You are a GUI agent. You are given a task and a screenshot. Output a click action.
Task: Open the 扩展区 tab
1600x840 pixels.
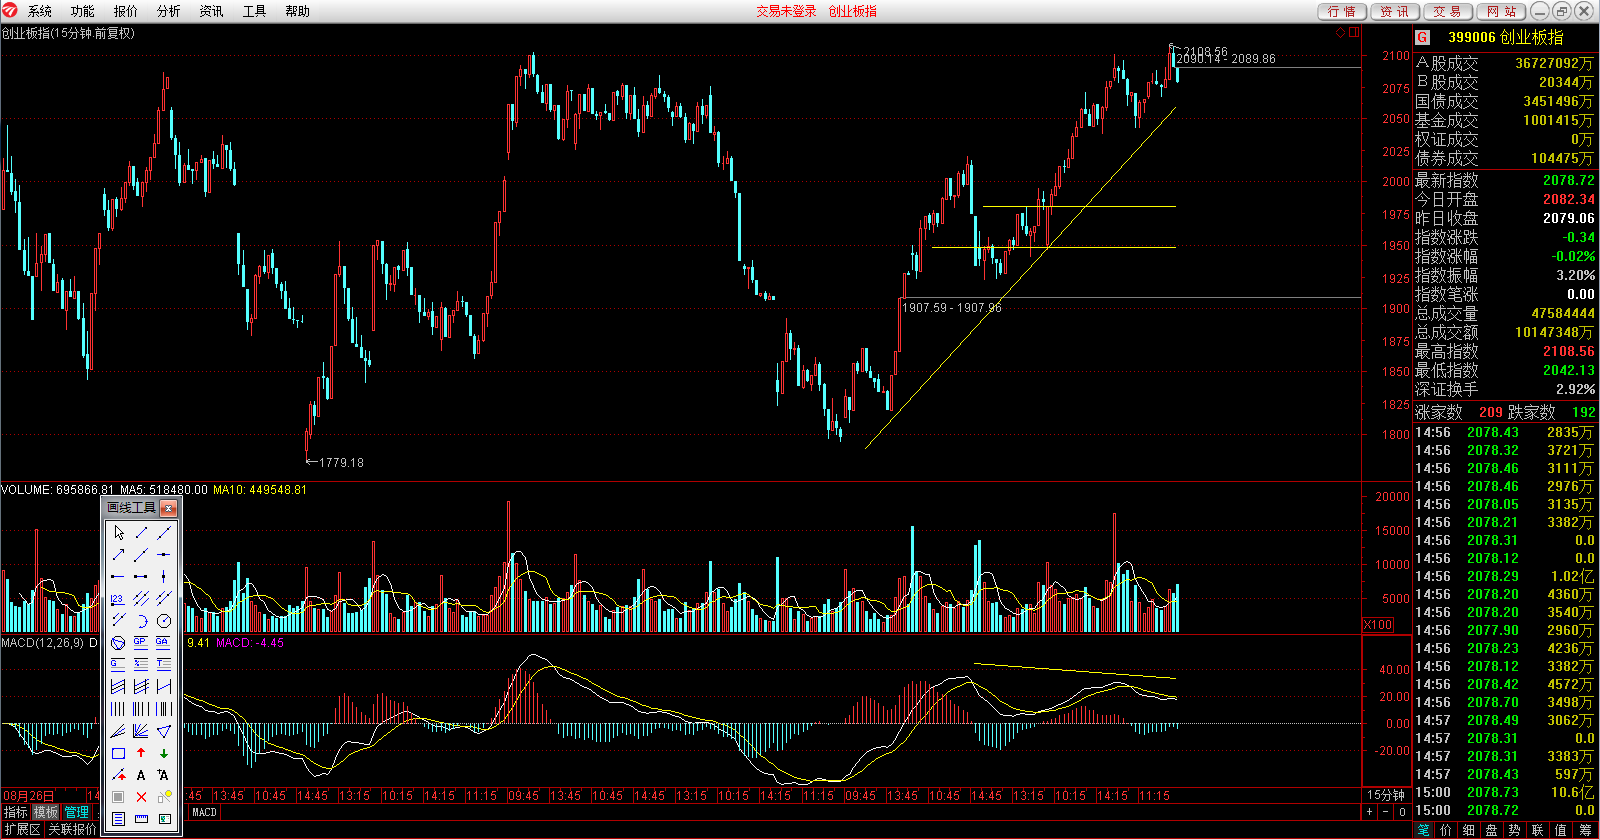coord(23,830)
